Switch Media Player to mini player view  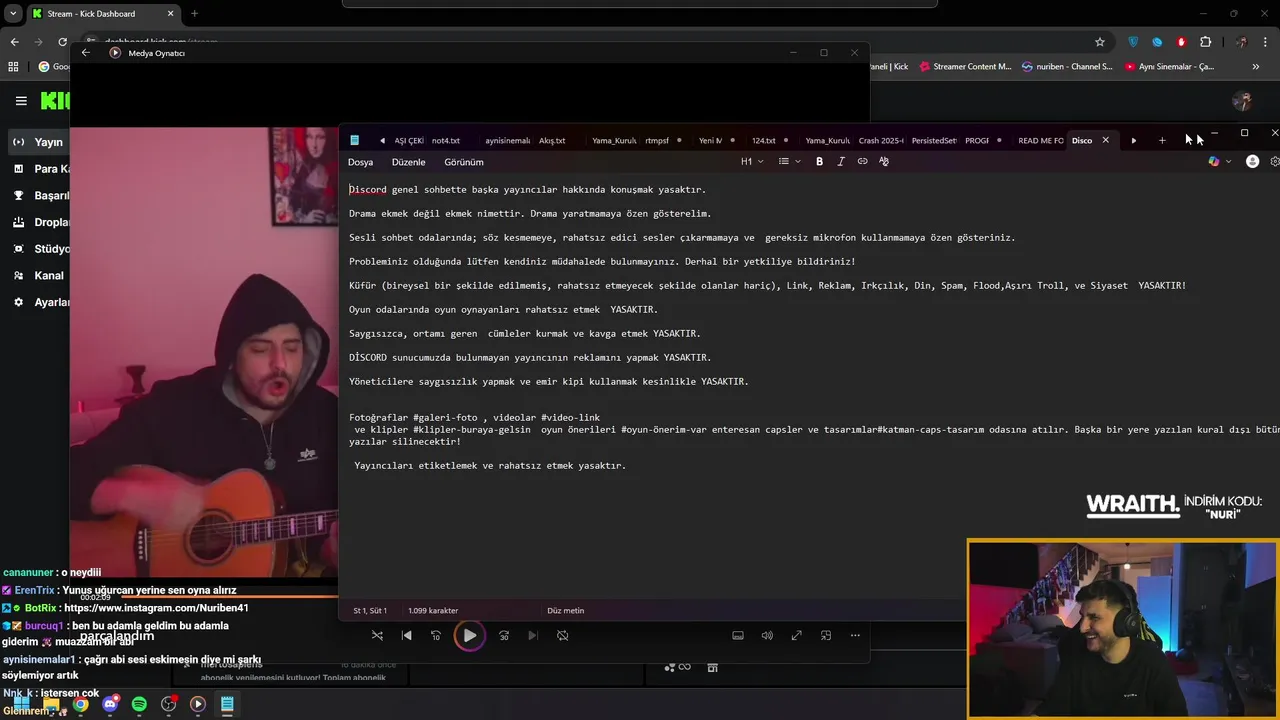tap(826, 635)
